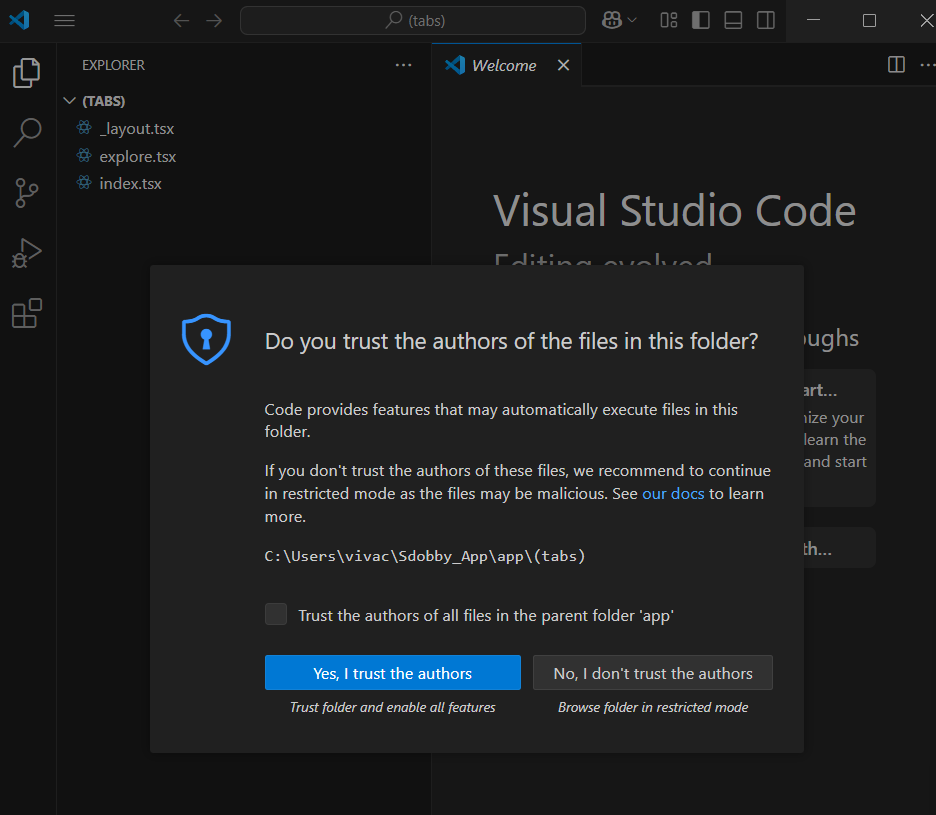This screenshot has height=815, width=936.
Task: Click No, I don't trust the authors
Action: pos(652,673)
